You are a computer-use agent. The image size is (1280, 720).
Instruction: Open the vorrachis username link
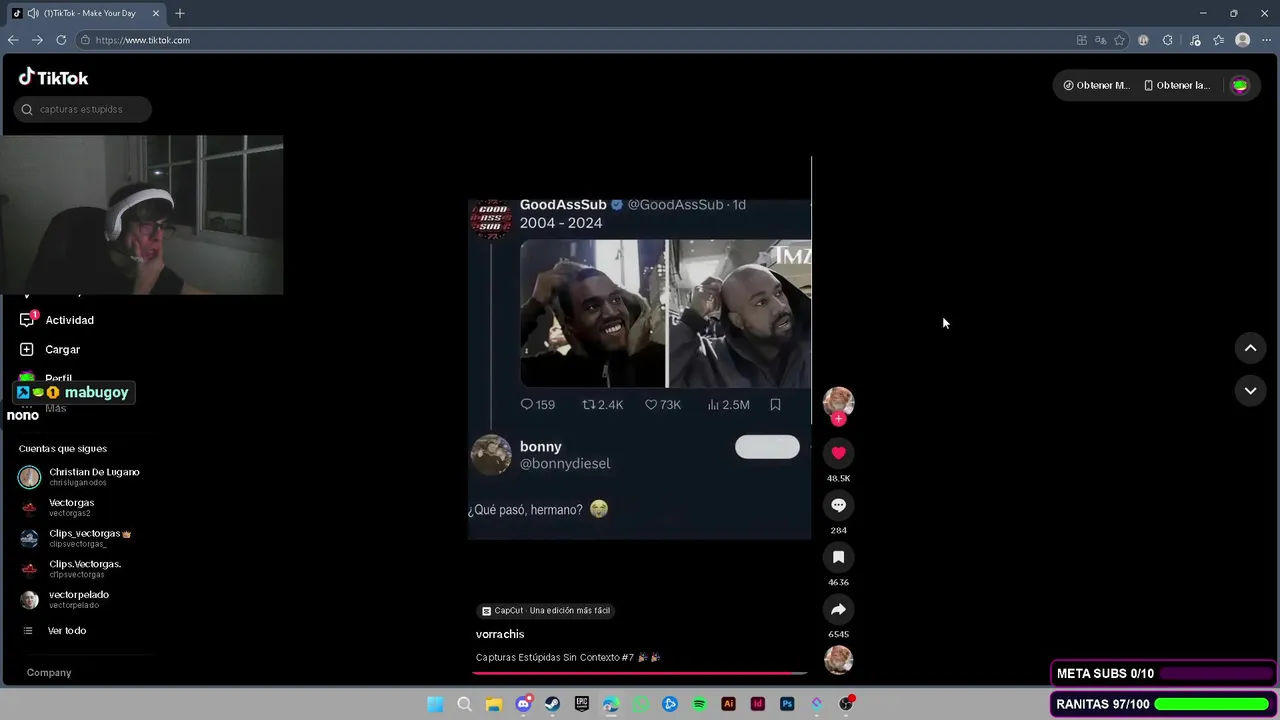coord(500,634)
